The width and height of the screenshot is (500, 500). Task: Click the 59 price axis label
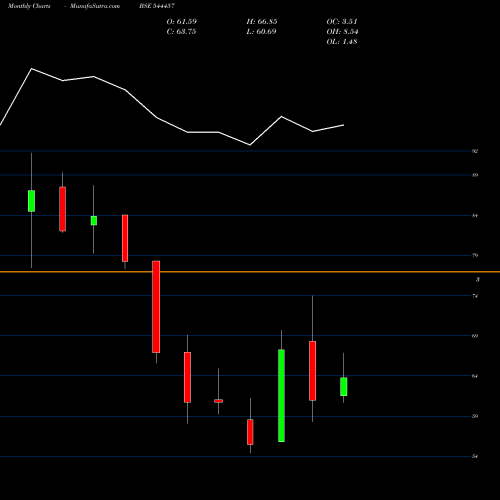[x=475, y=416]
